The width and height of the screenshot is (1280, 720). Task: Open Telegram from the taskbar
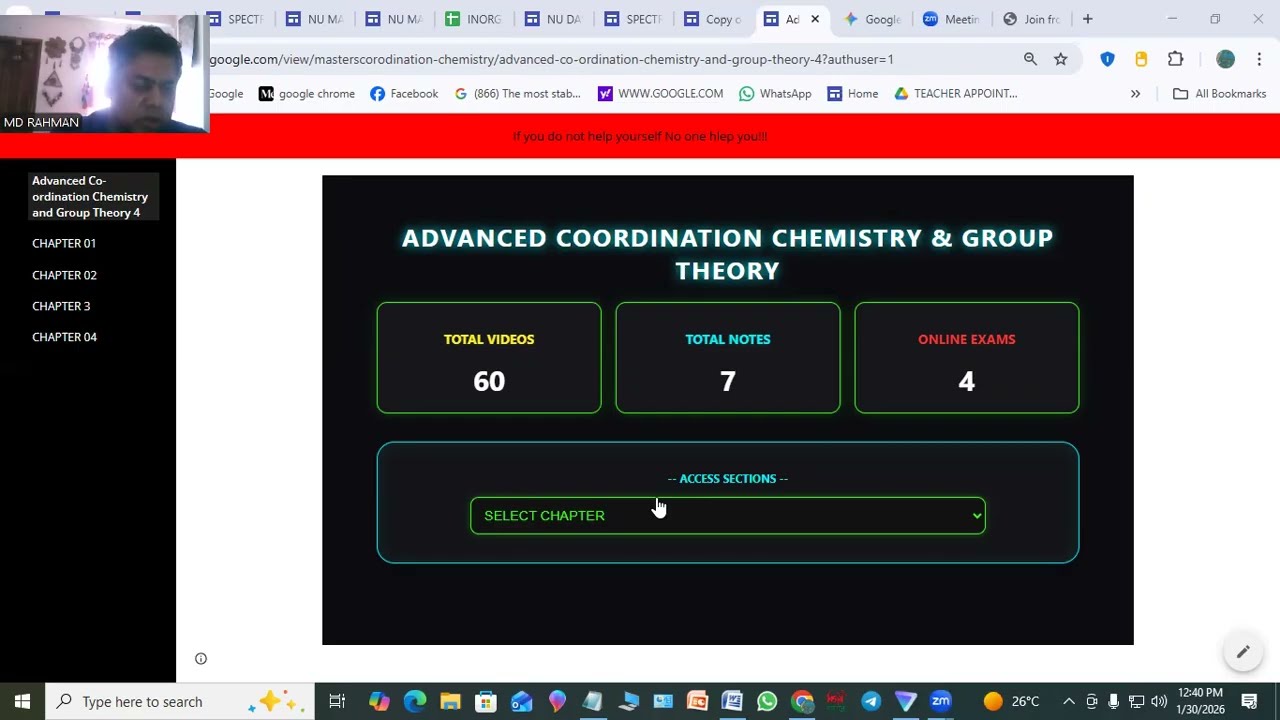point(871,701)
